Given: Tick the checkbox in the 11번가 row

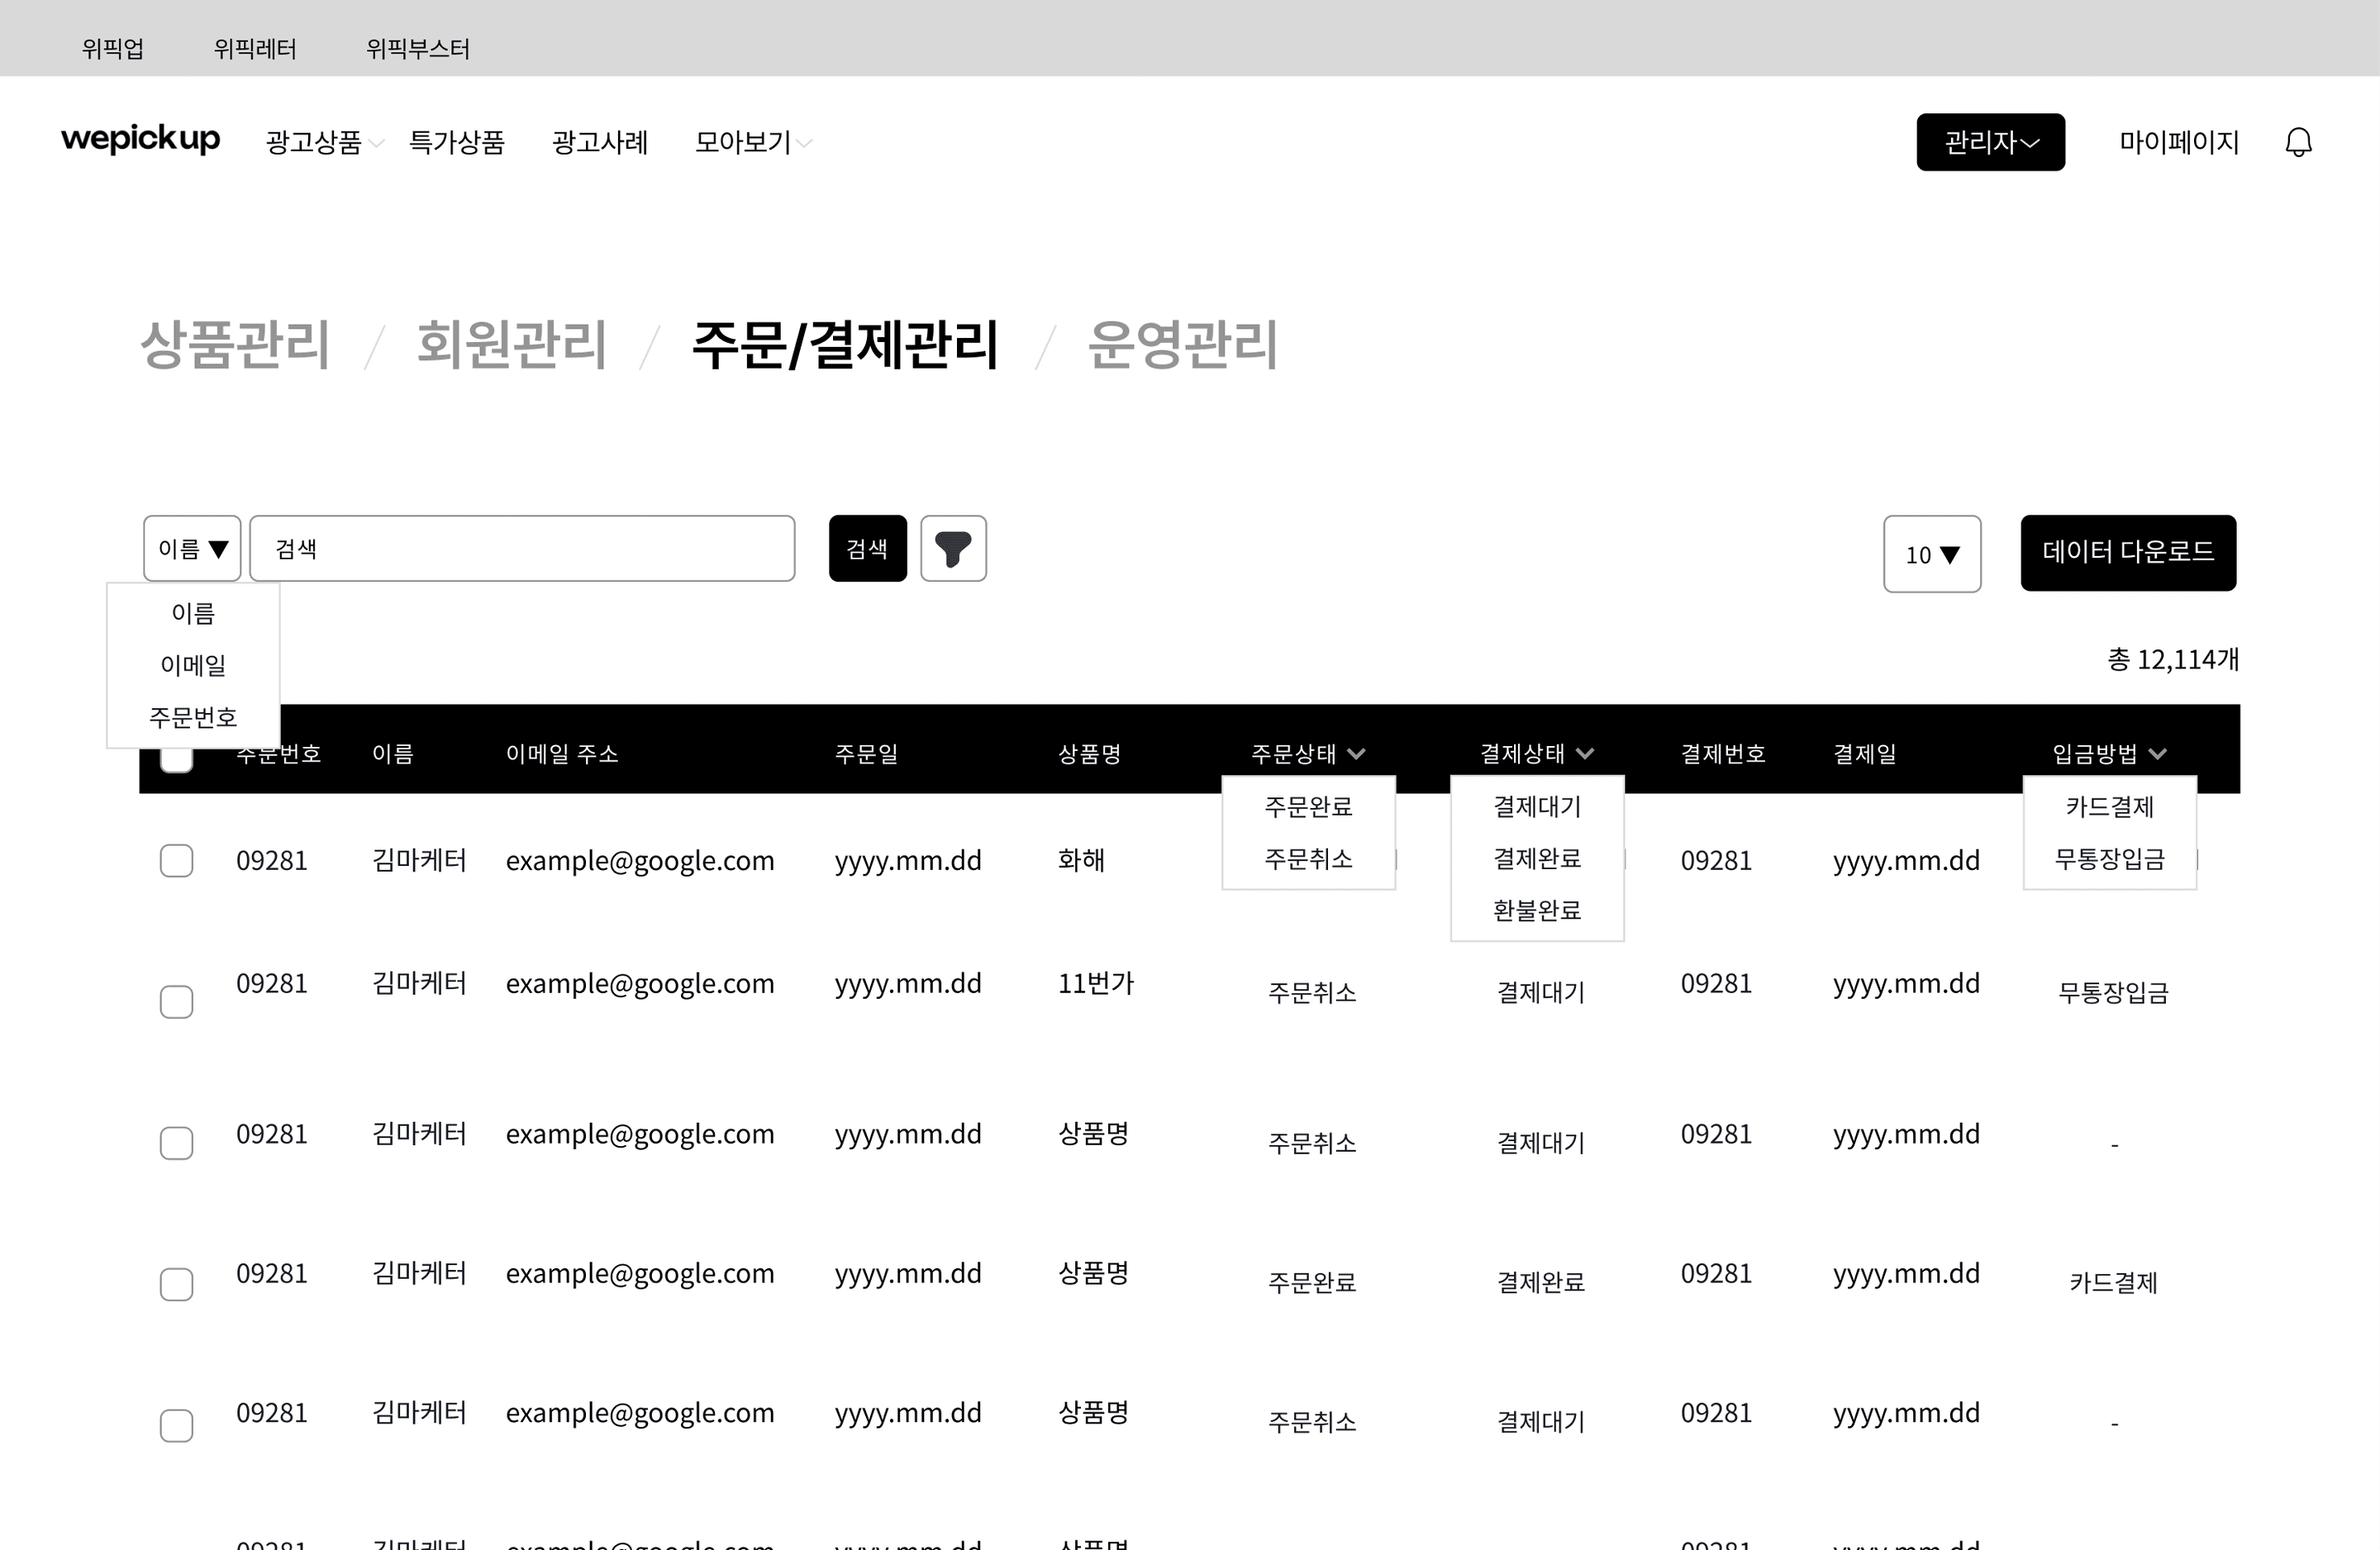Looking at the screenshot, I should [177, 1002].
